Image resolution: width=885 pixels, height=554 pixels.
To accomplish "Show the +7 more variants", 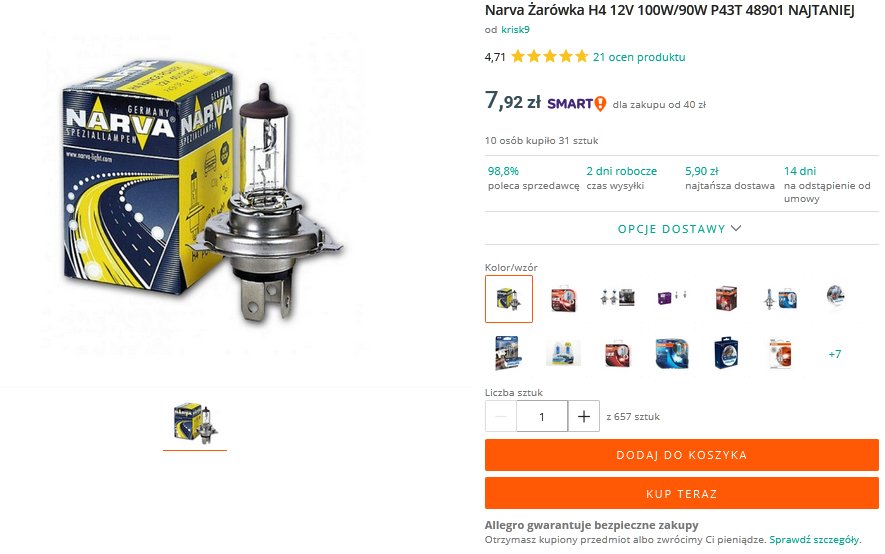I will pyautogui.click(x=835, y=354).
